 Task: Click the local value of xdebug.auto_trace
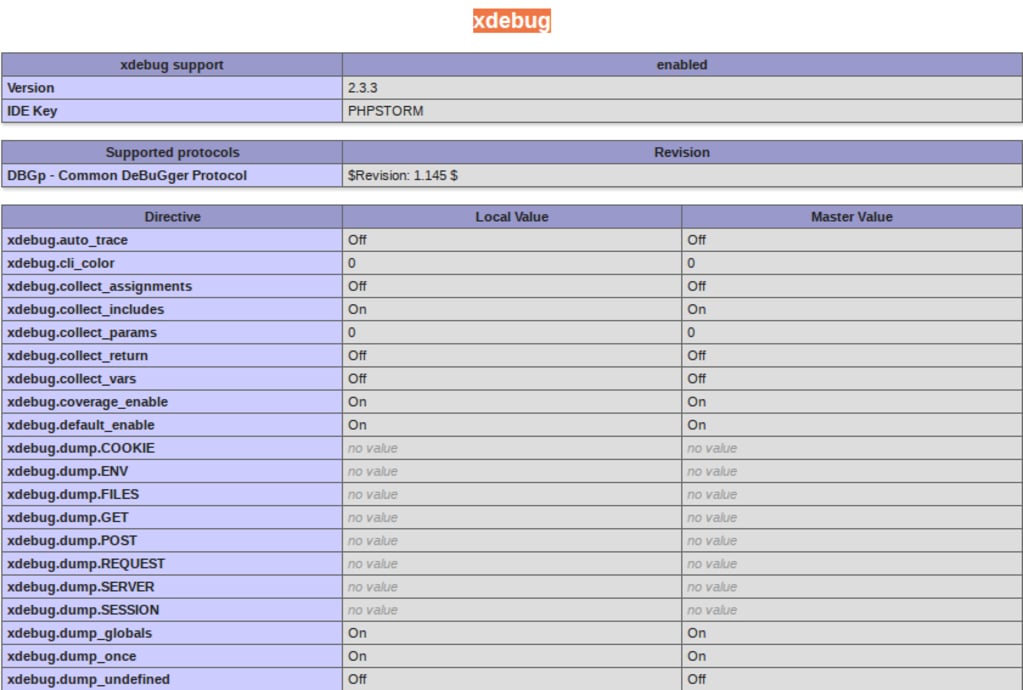pyautogui.click(x=357, y=240)
